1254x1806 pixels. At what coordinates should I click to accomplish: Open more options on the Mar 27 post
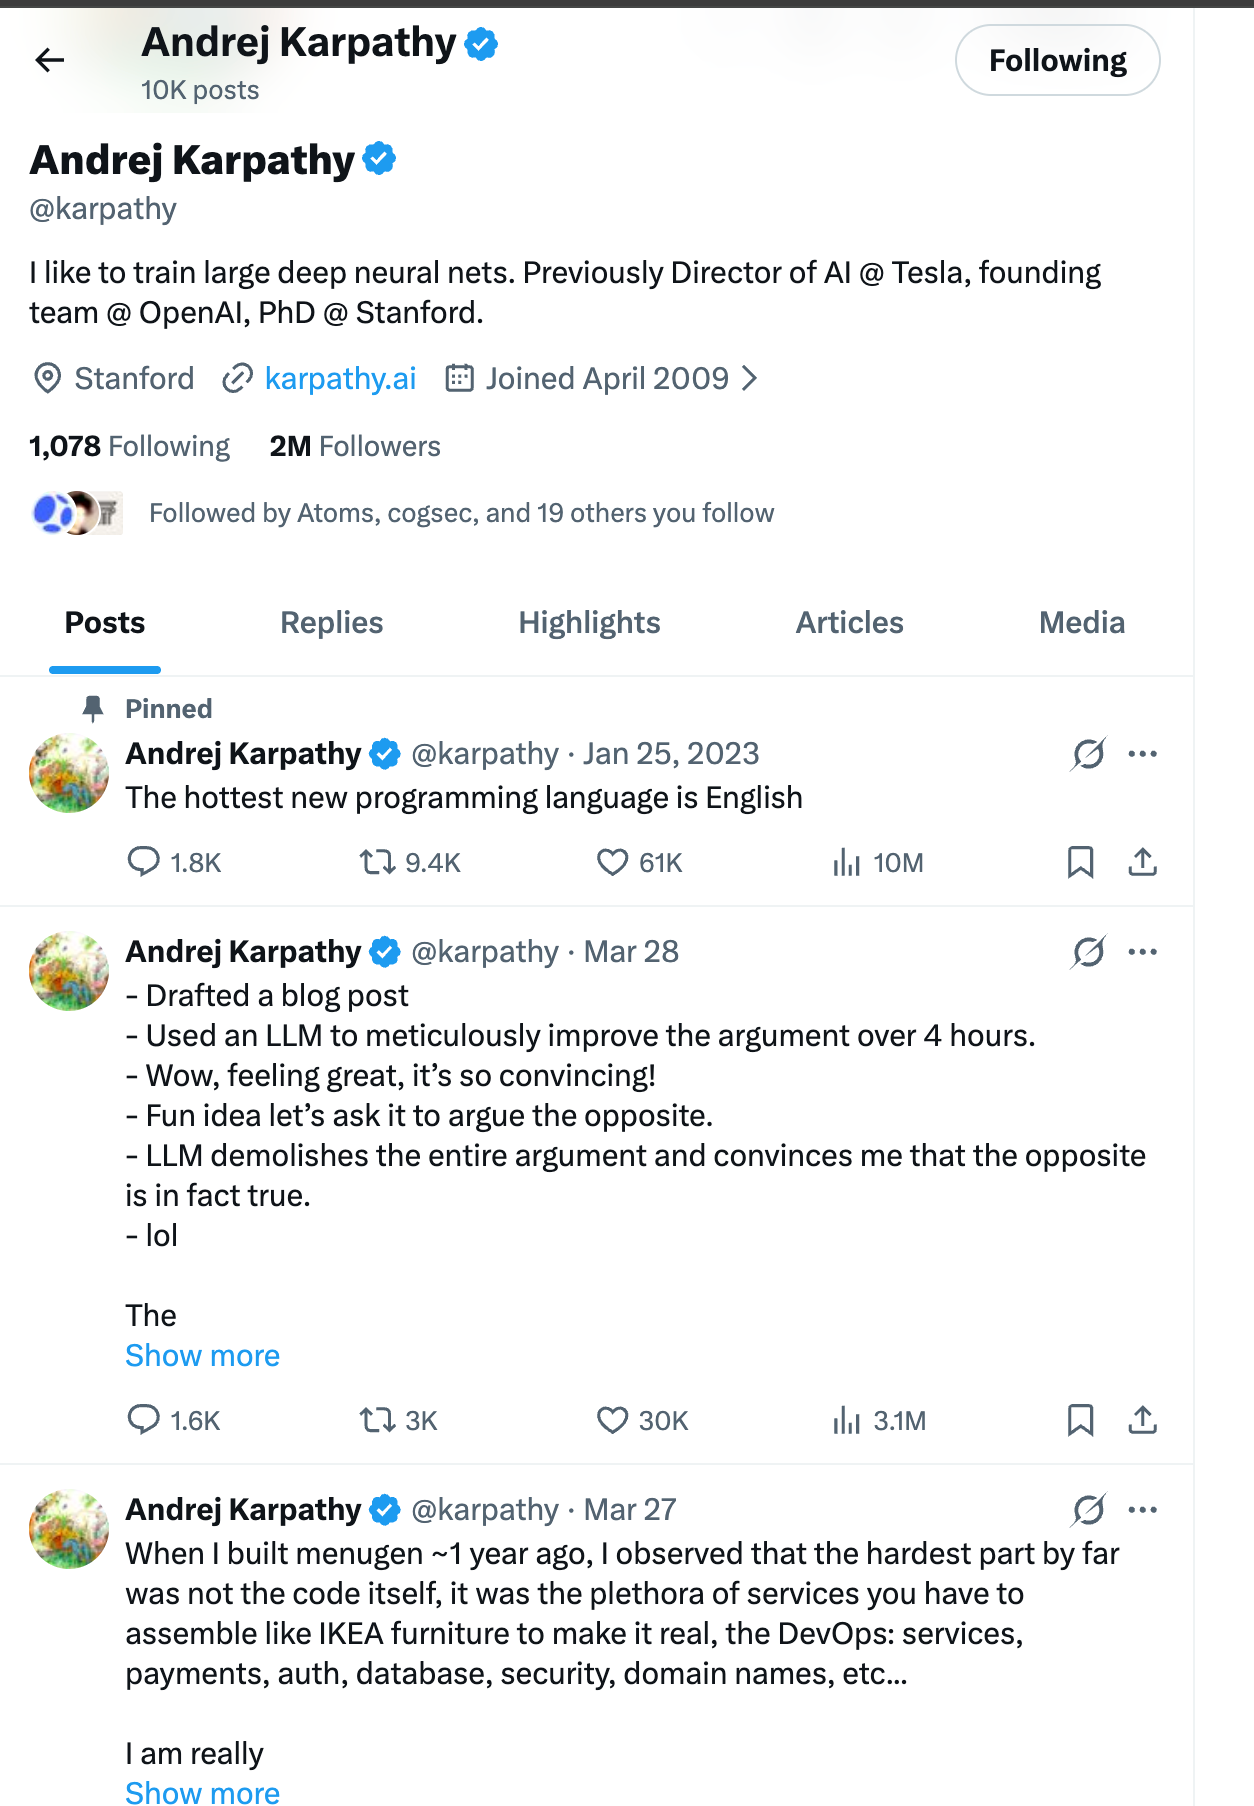pyautogui.click(x=1142, y=1510)
